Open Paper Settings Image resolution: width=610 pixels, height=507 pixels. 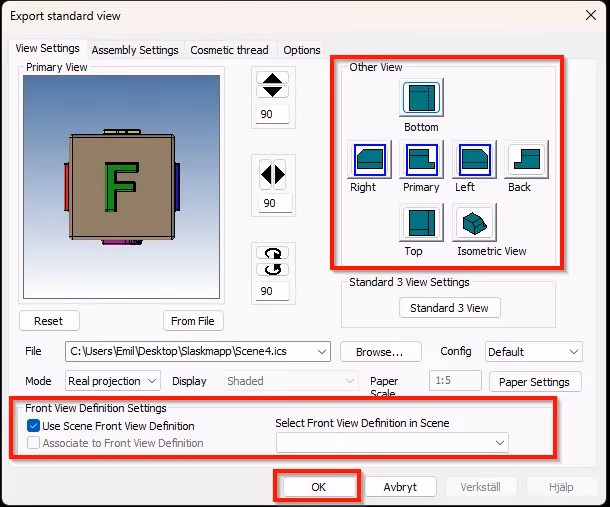(535, 382)
